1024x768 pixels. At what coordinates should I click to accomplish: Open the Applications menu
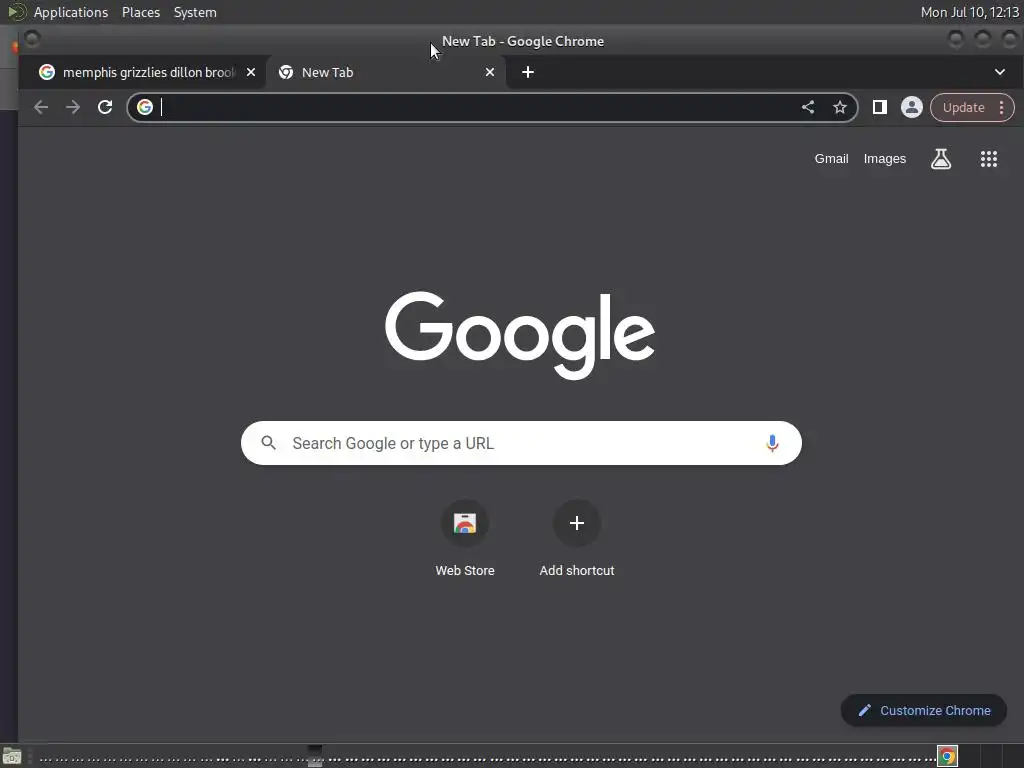(x=71, y=12)
